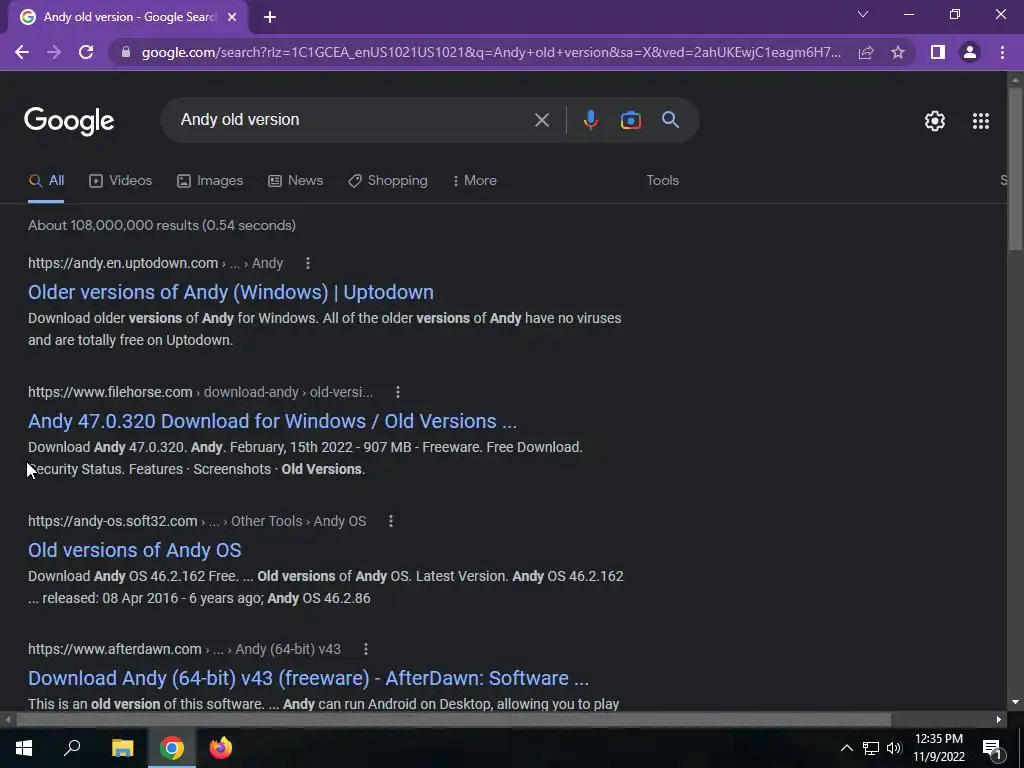This screenshot has height=768, width=1024.
Task: Open Old versions of Andy OS link
Action: pyautogui.click(x=135, y=550)
